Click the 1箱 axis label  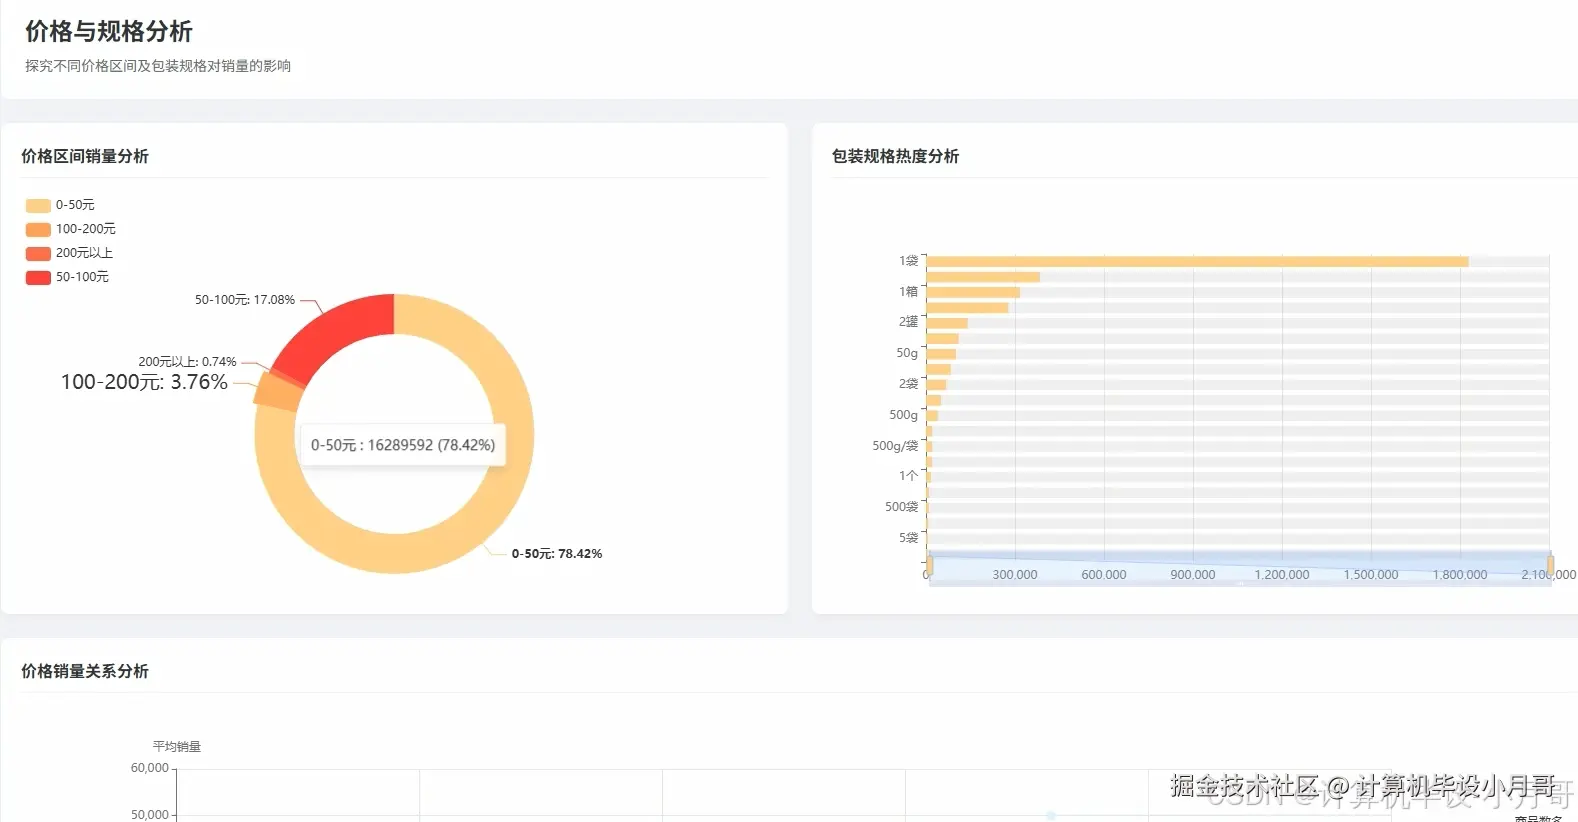908,292
